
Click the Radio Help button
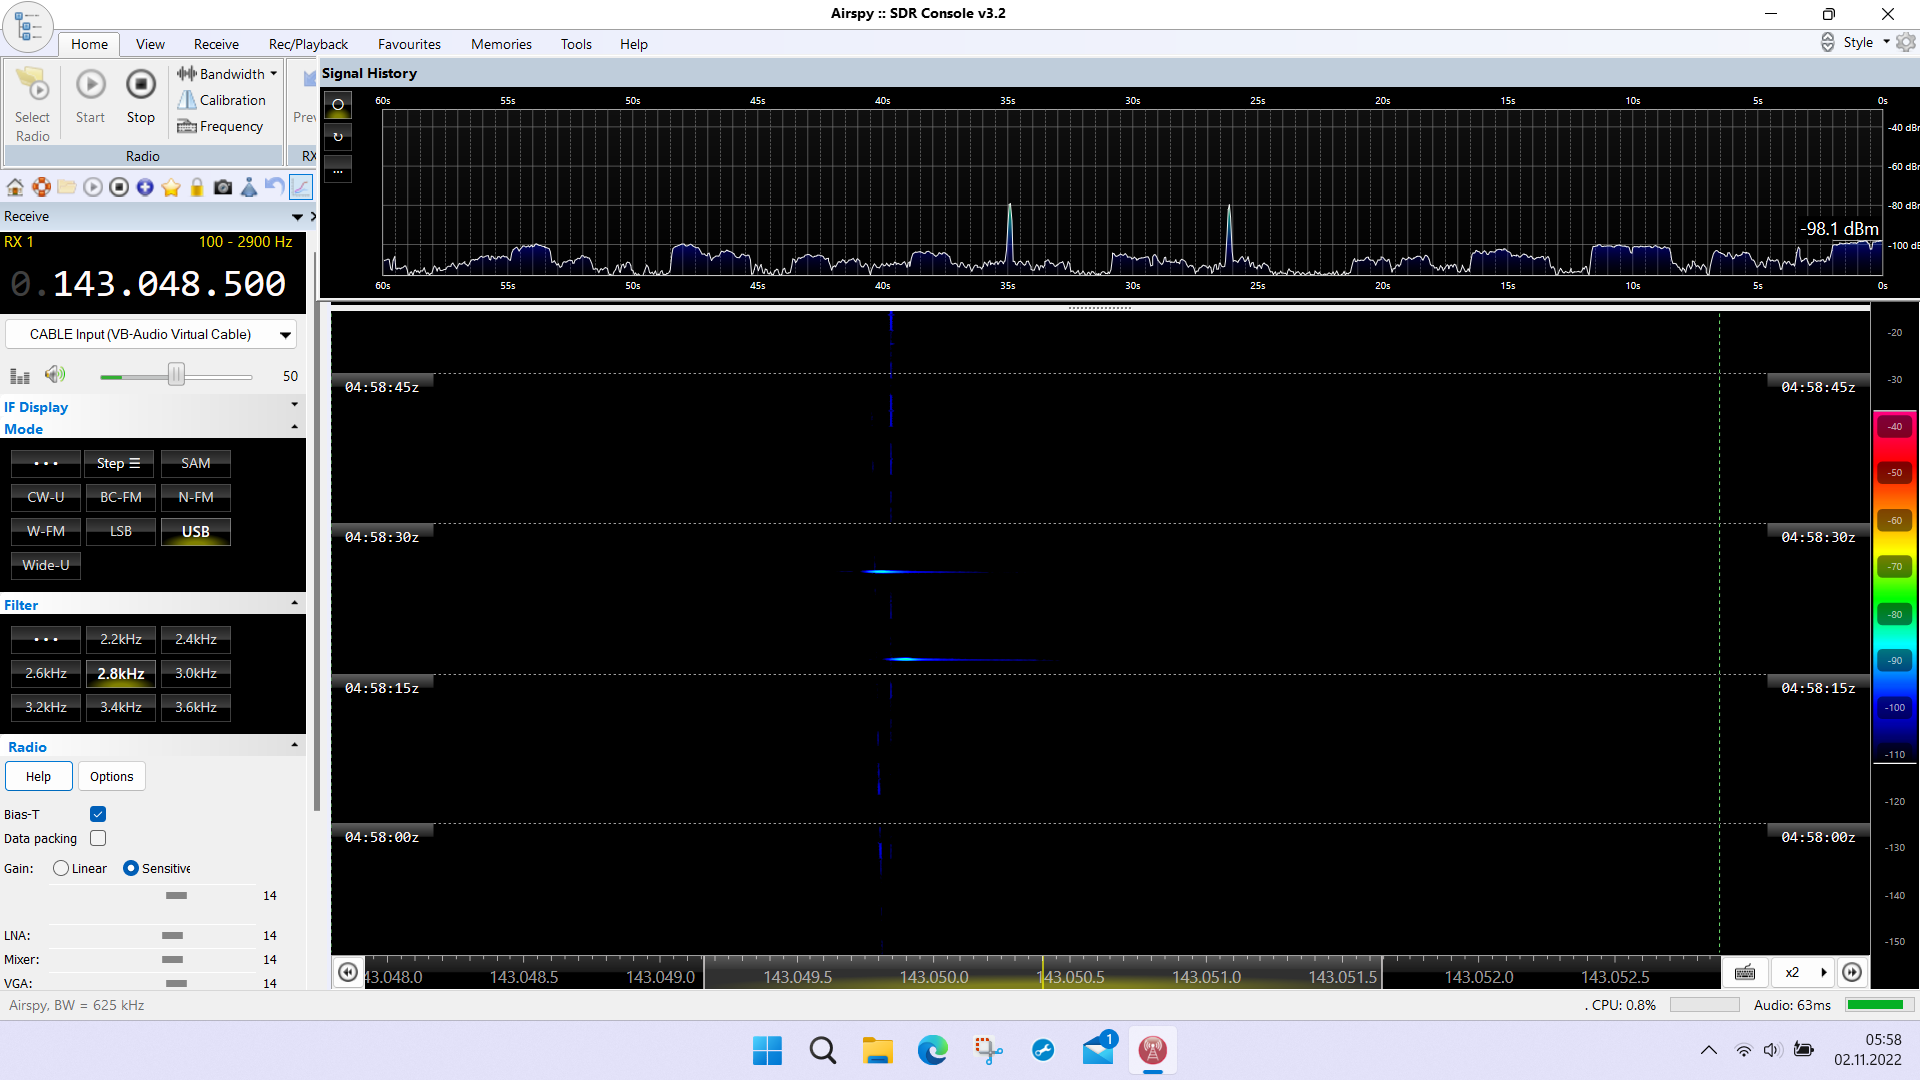[38, 777]
